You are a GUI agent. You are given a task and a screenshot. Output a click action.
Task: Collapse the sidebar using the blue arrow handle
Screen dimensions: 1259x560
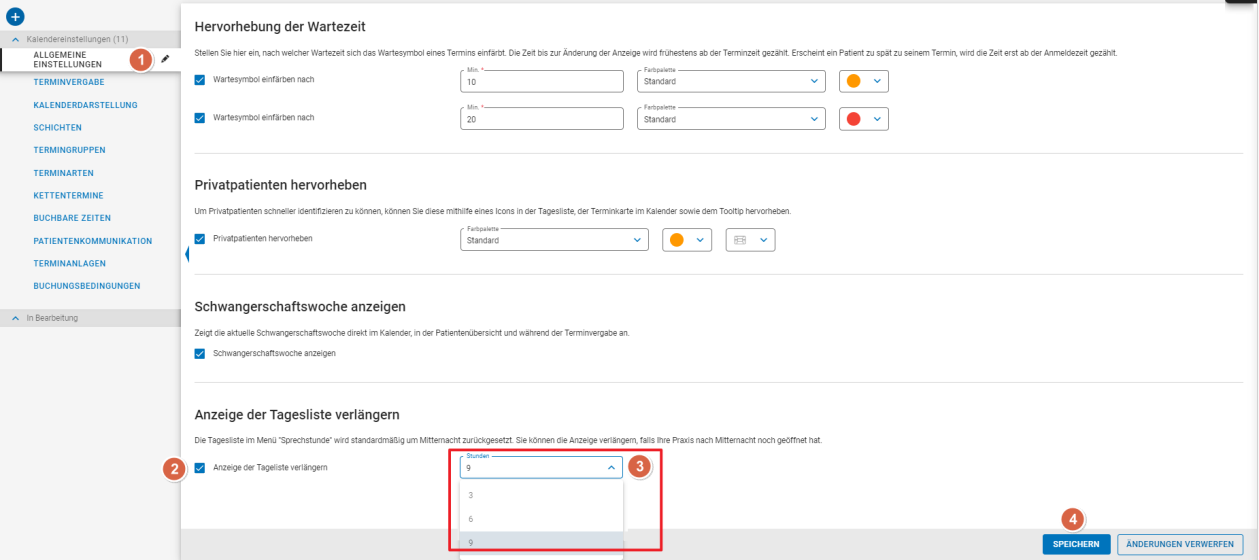coord(187,255)
